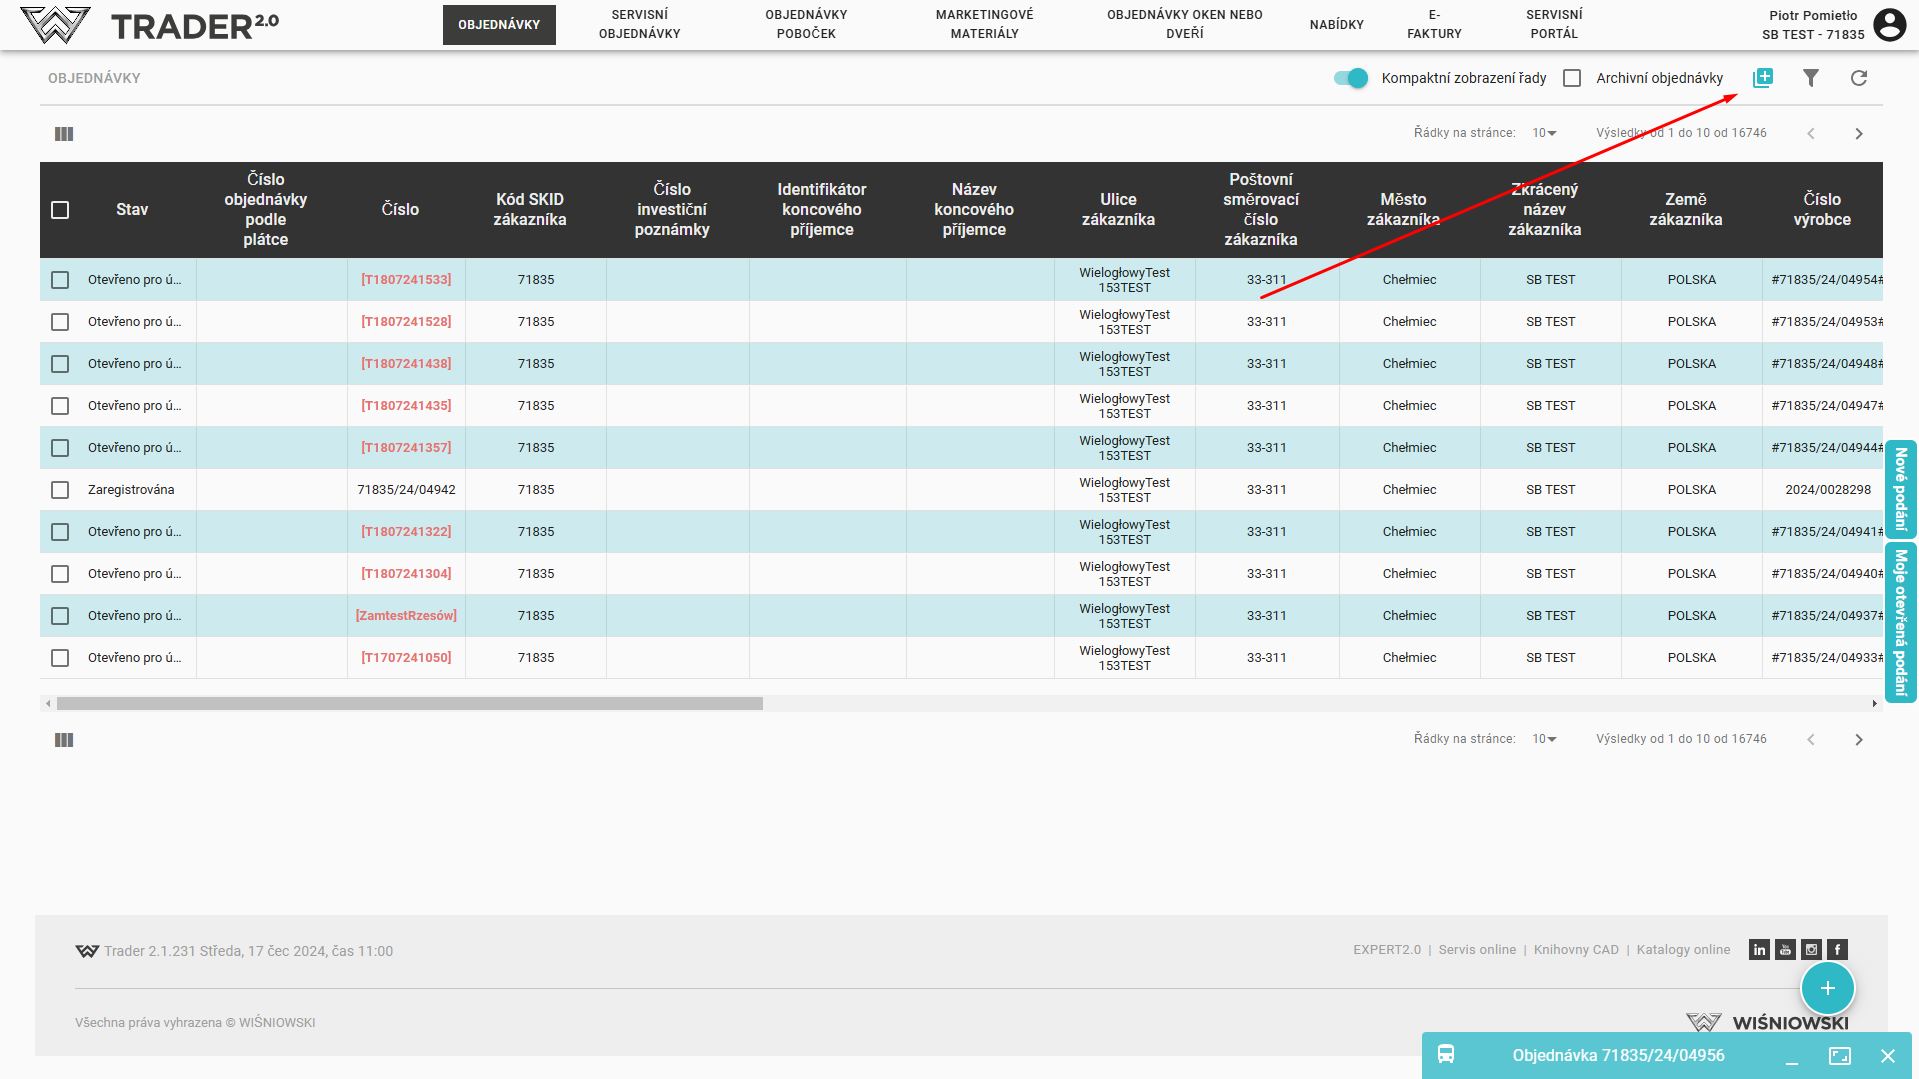
Task: Click the horizontal table scrollbar
Action: click(x=410, y=704)
